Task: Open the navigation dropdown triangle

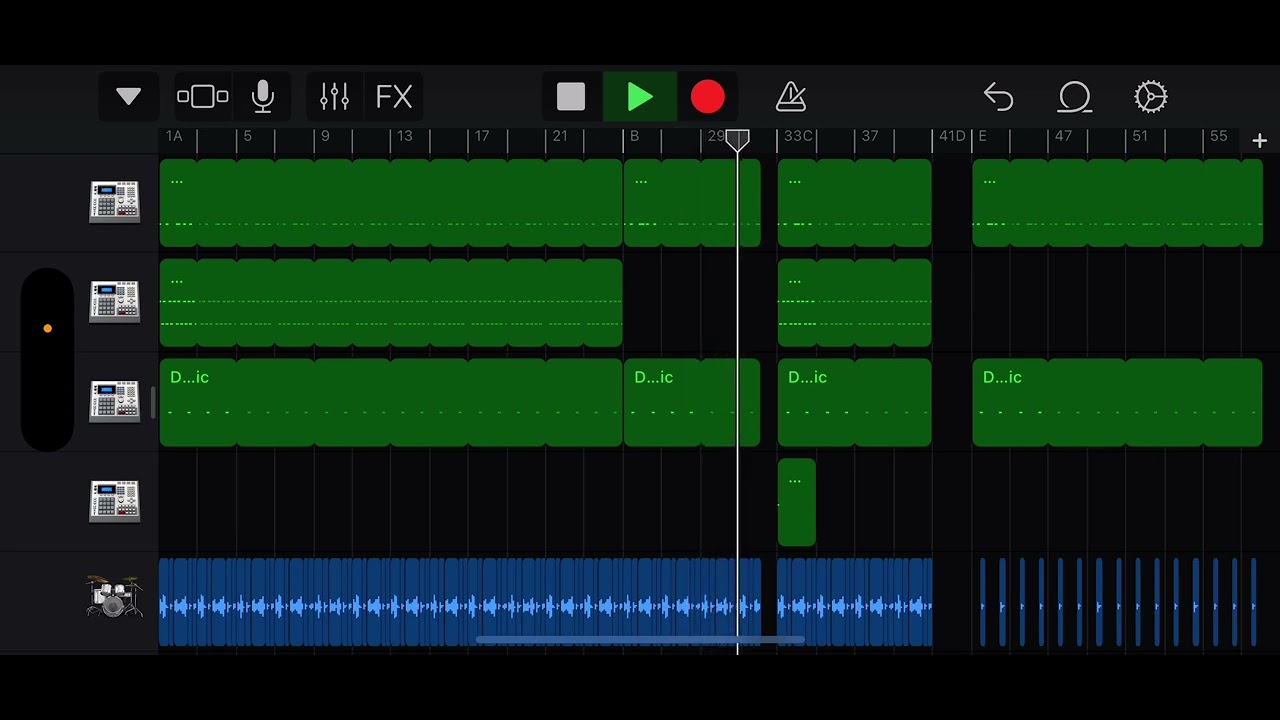Action: (128, 97)
